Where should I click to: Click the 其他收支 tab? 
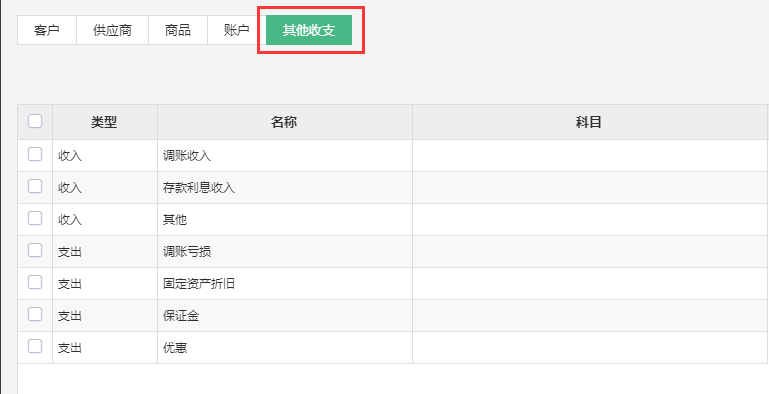pyautogui.click(x=309, y=30)
